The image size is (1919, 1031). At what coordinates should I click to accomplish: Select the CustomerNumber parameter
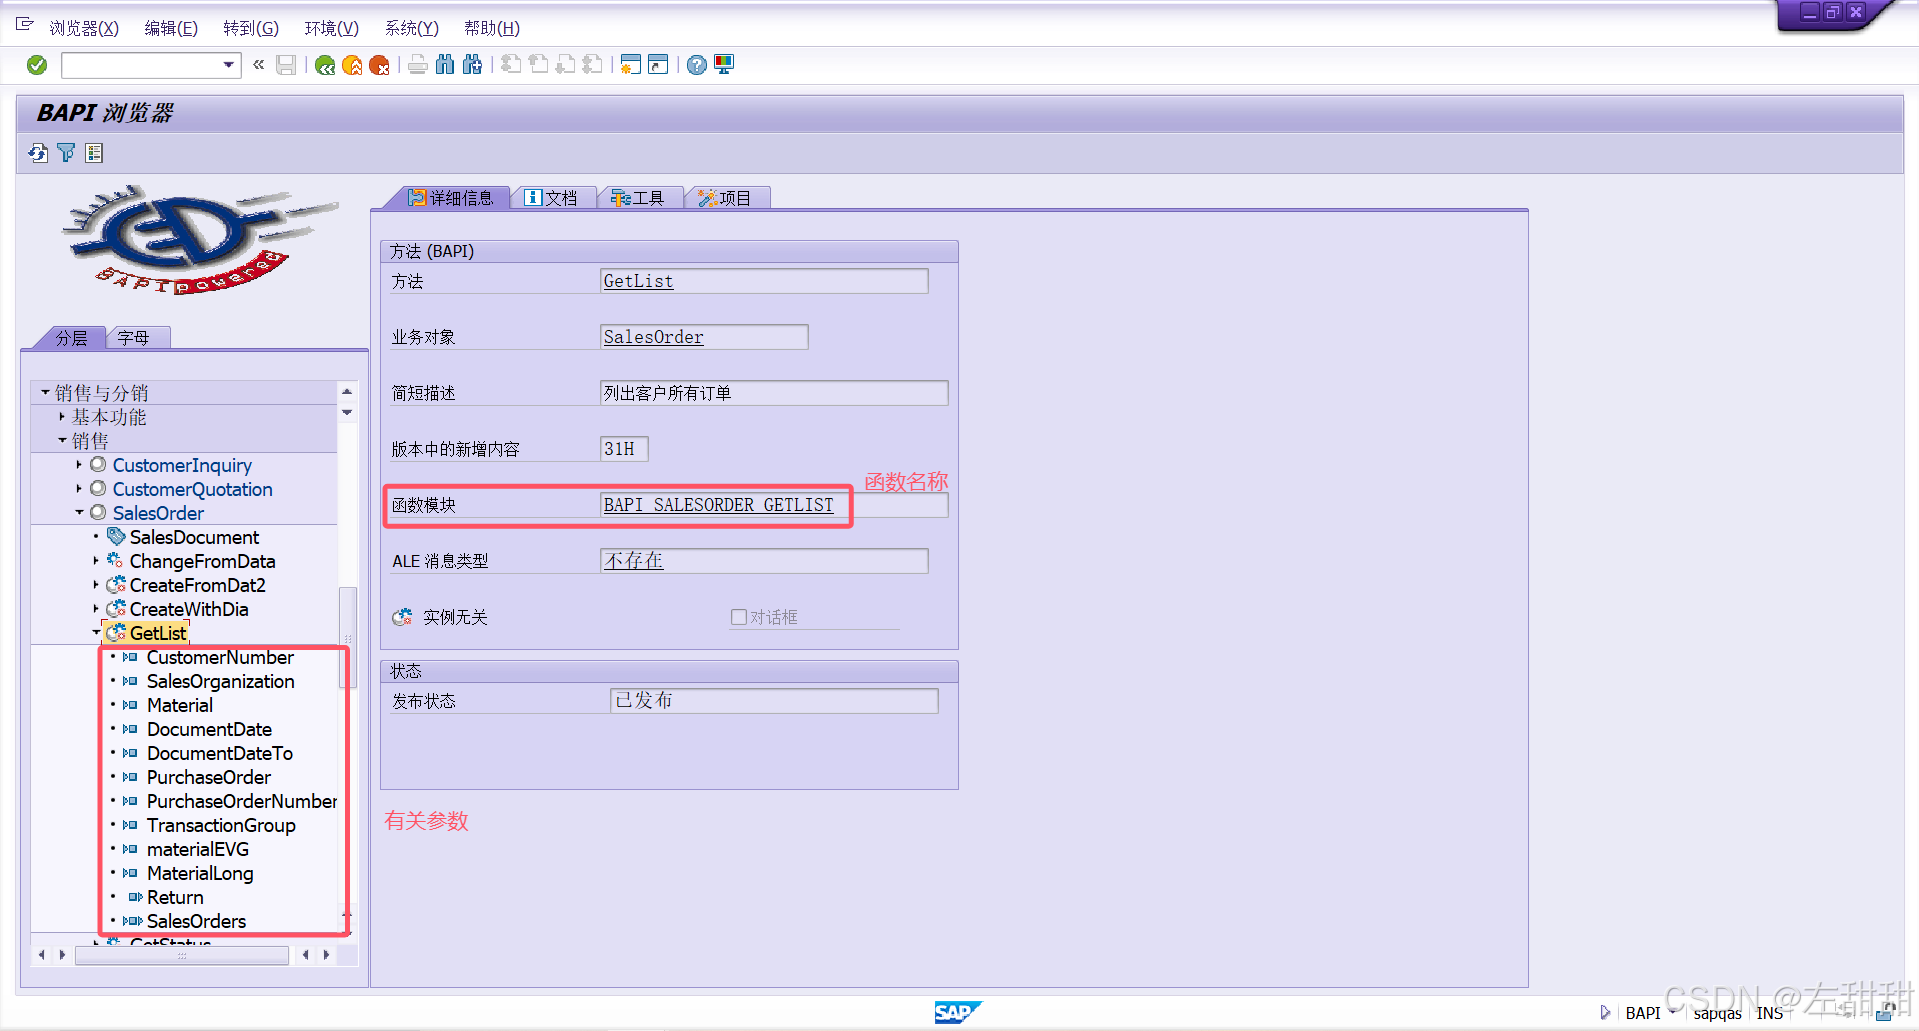tap(220, 657)
